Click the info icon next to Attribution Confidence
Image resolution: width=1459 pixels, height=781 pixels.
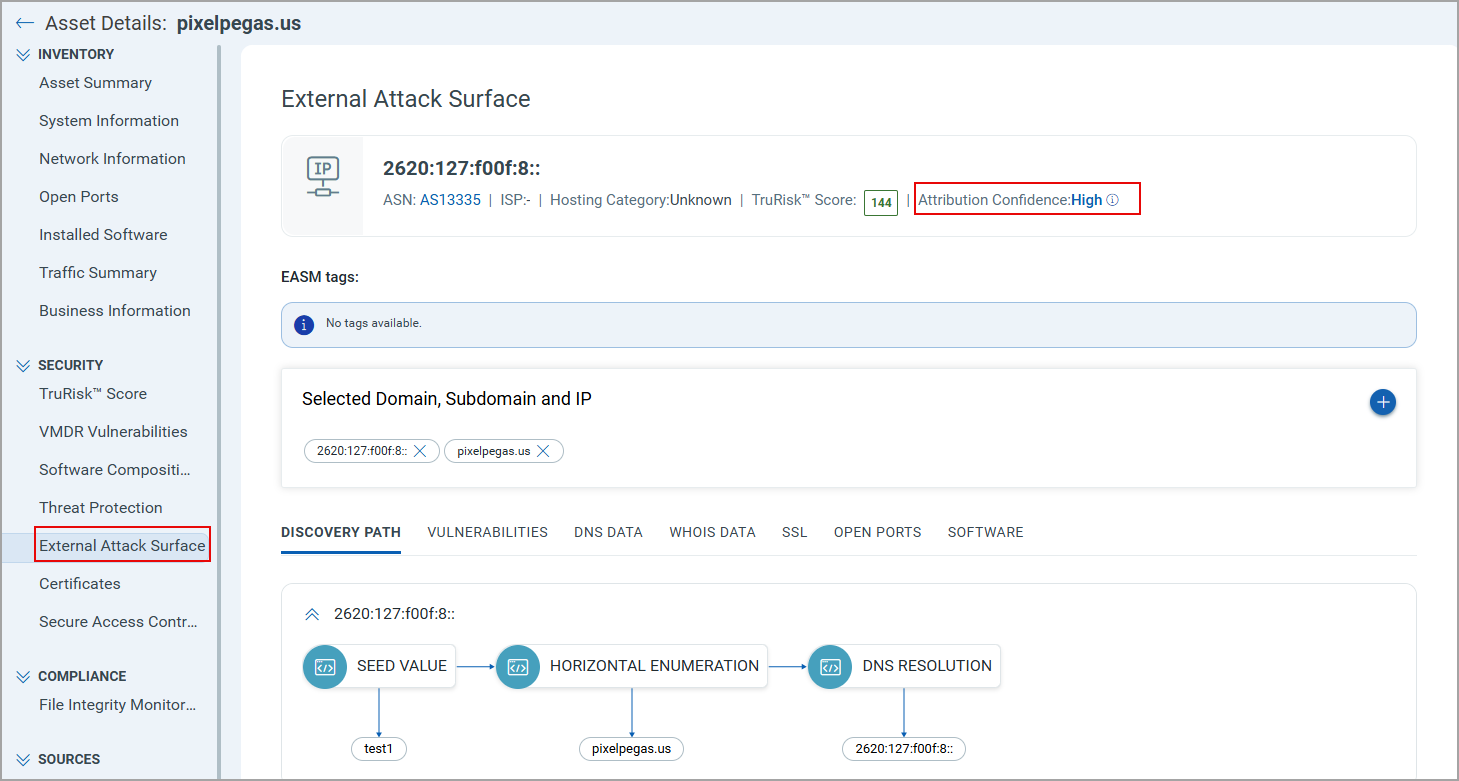1114,199
